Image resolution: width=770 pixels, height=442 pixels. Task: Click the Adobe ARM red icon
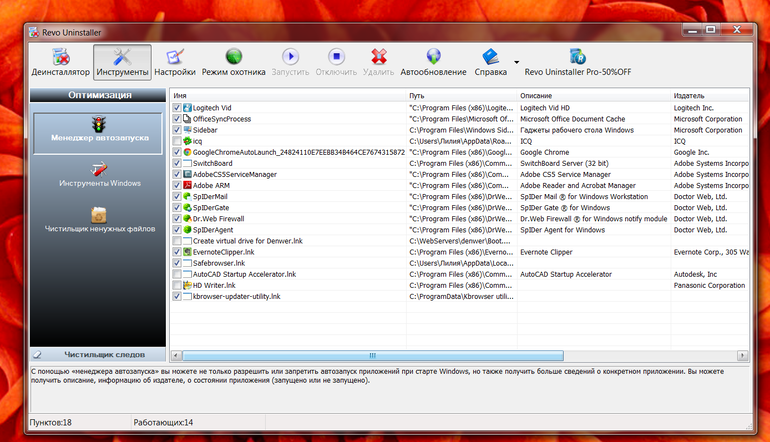click(187, 185)
